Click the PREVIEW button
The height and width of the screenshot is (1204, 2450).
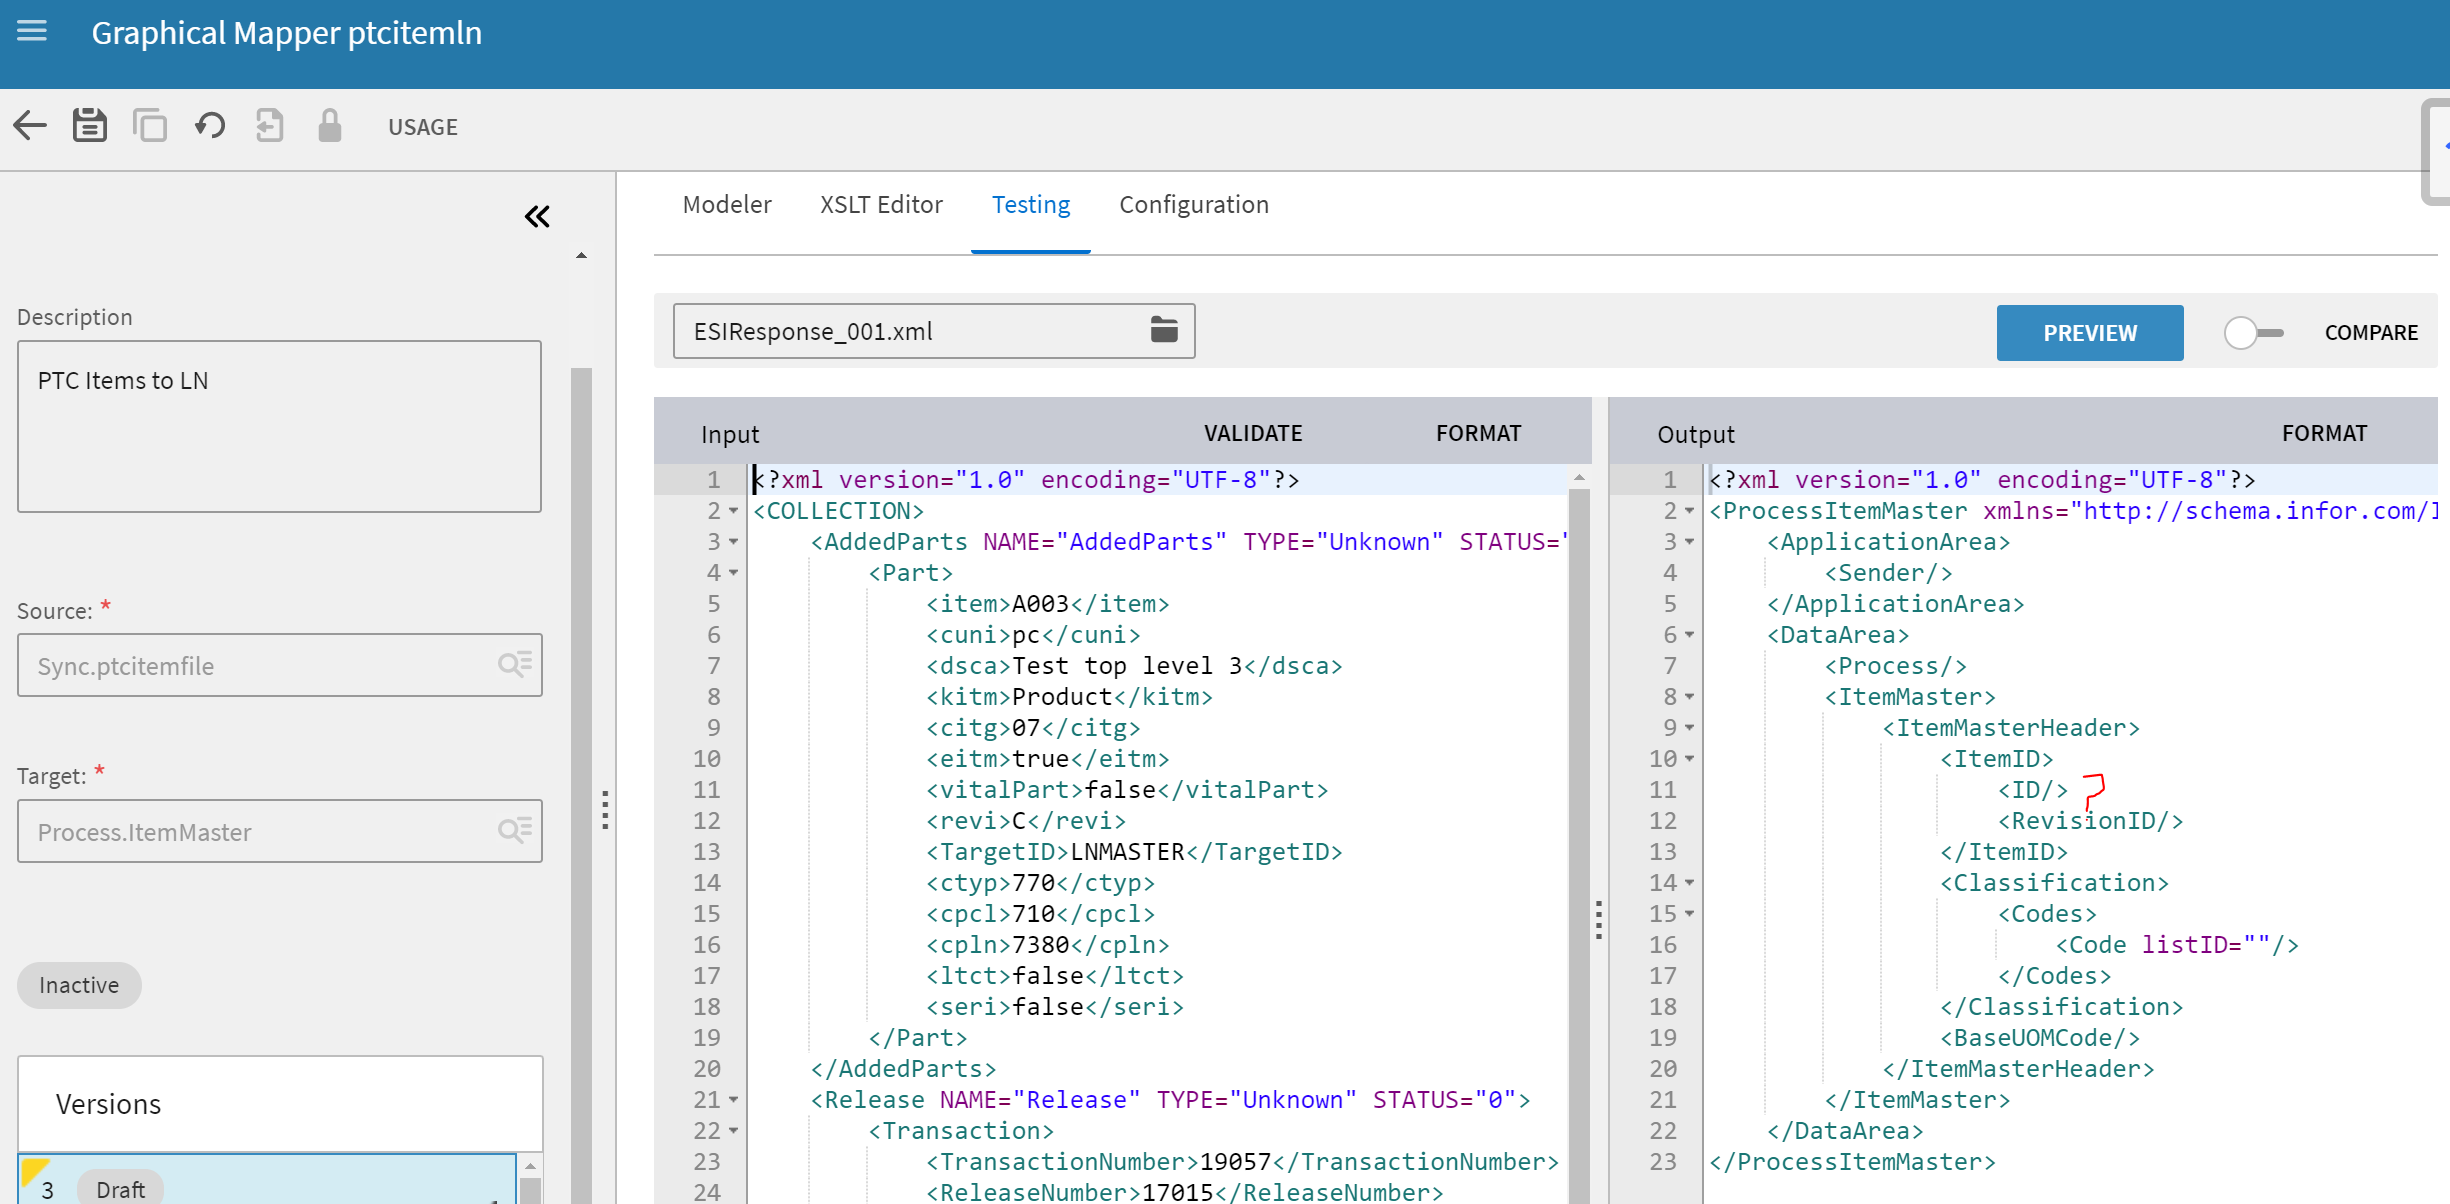2090,333
